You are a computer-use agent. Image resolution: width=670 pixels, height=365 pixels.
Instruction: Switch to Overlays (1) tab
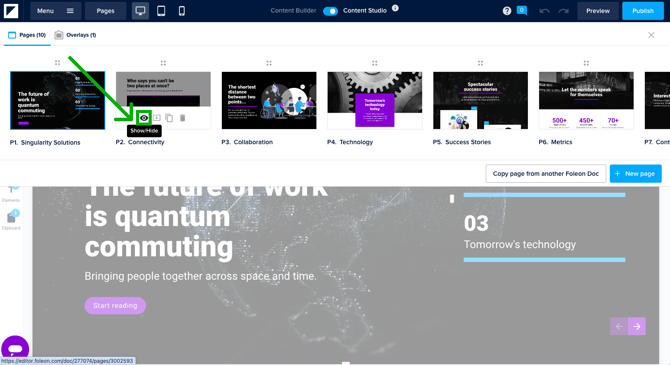75,35
